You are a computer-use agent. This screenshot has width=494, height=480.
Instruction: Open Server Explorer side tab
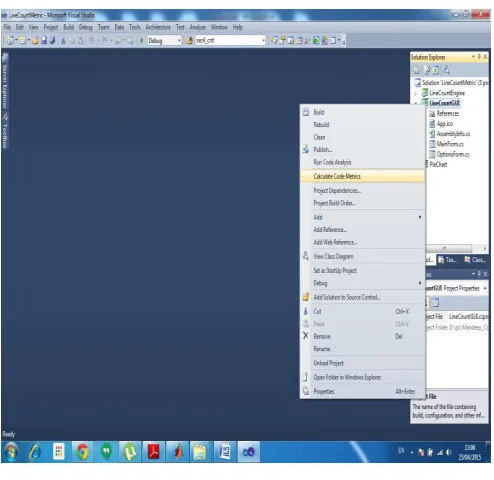click(5, 80)
